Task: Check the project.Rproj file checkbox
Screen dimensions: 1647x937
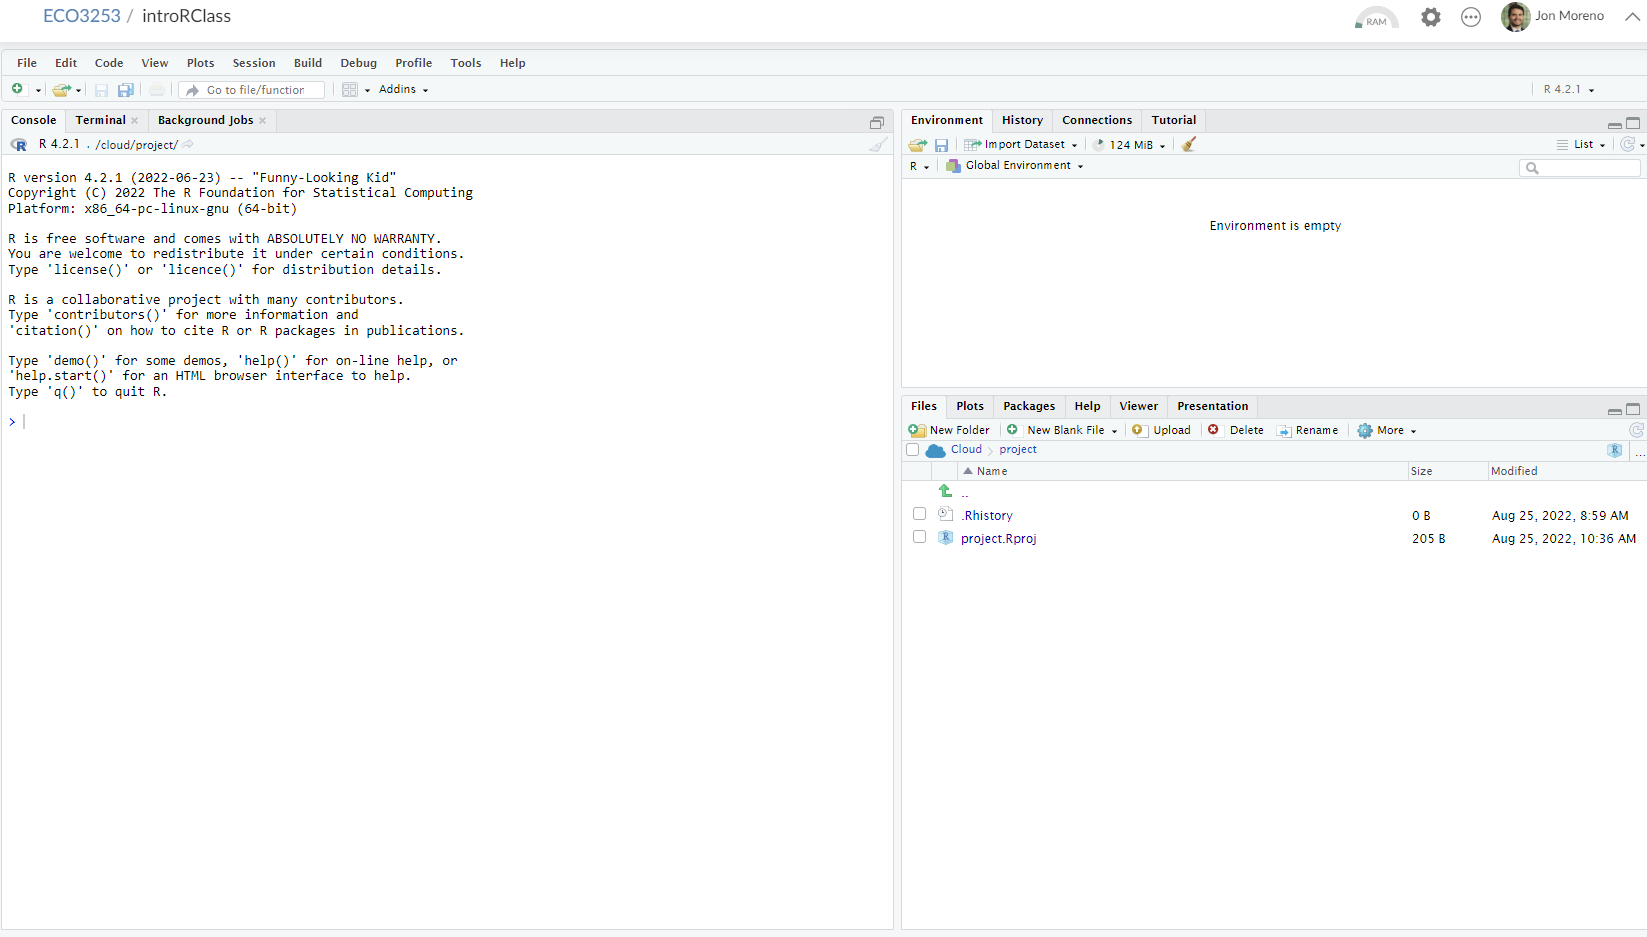Action: pos(919,537)
